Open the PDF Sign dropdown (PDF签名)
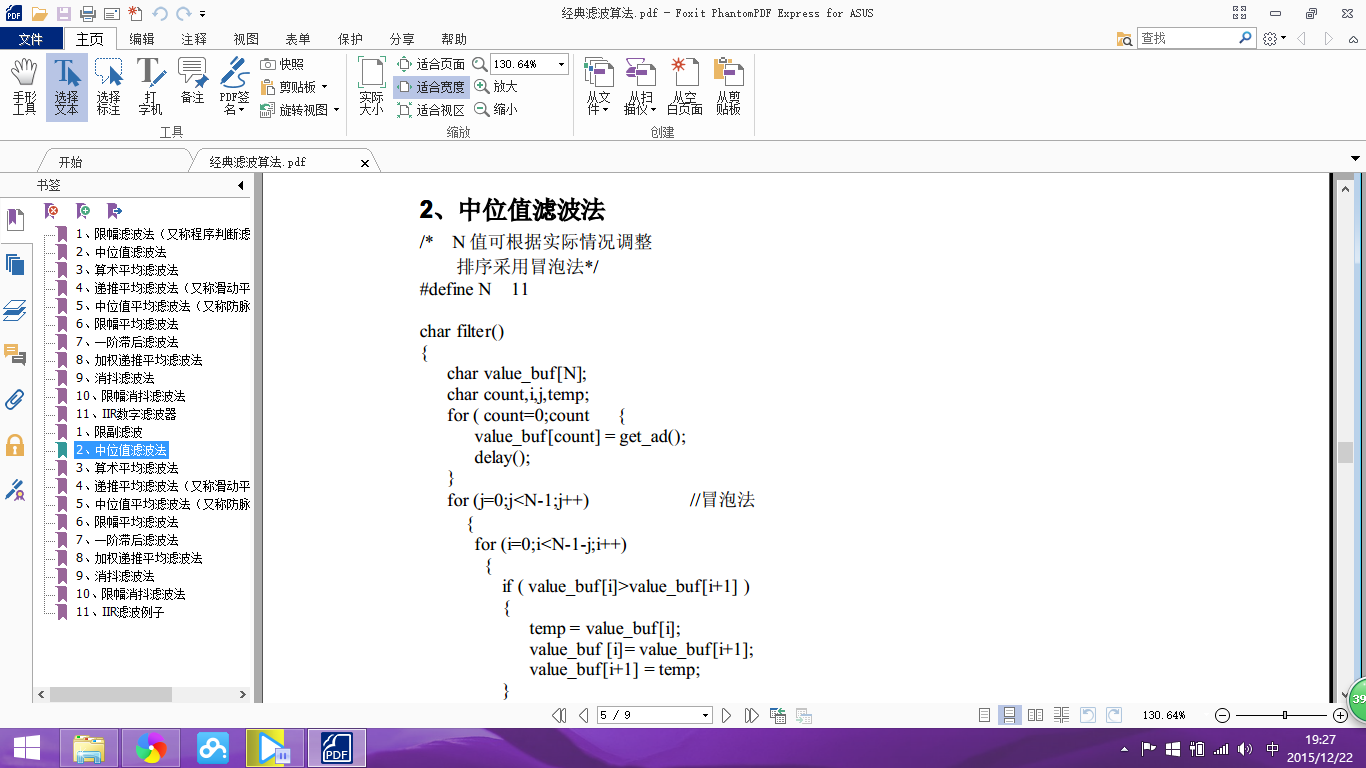1366x768 pixels. tap(235, 87)
